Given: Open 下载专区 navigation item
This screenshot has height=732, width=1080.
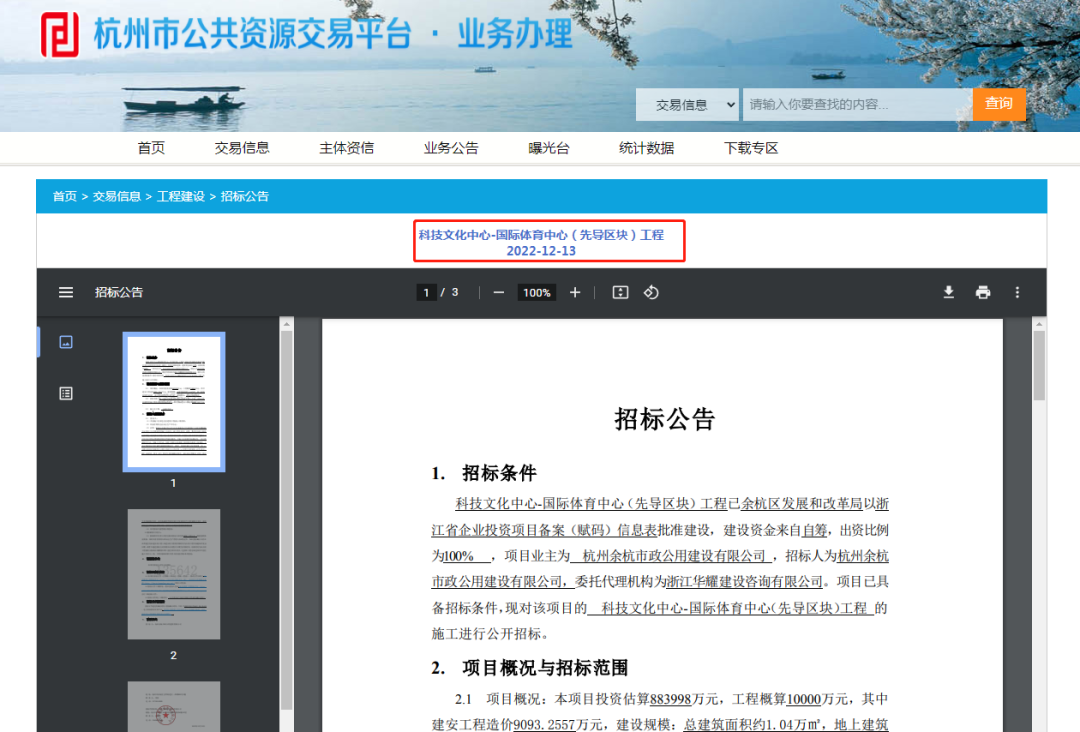Looking at the screenshot, I should 751,148.
